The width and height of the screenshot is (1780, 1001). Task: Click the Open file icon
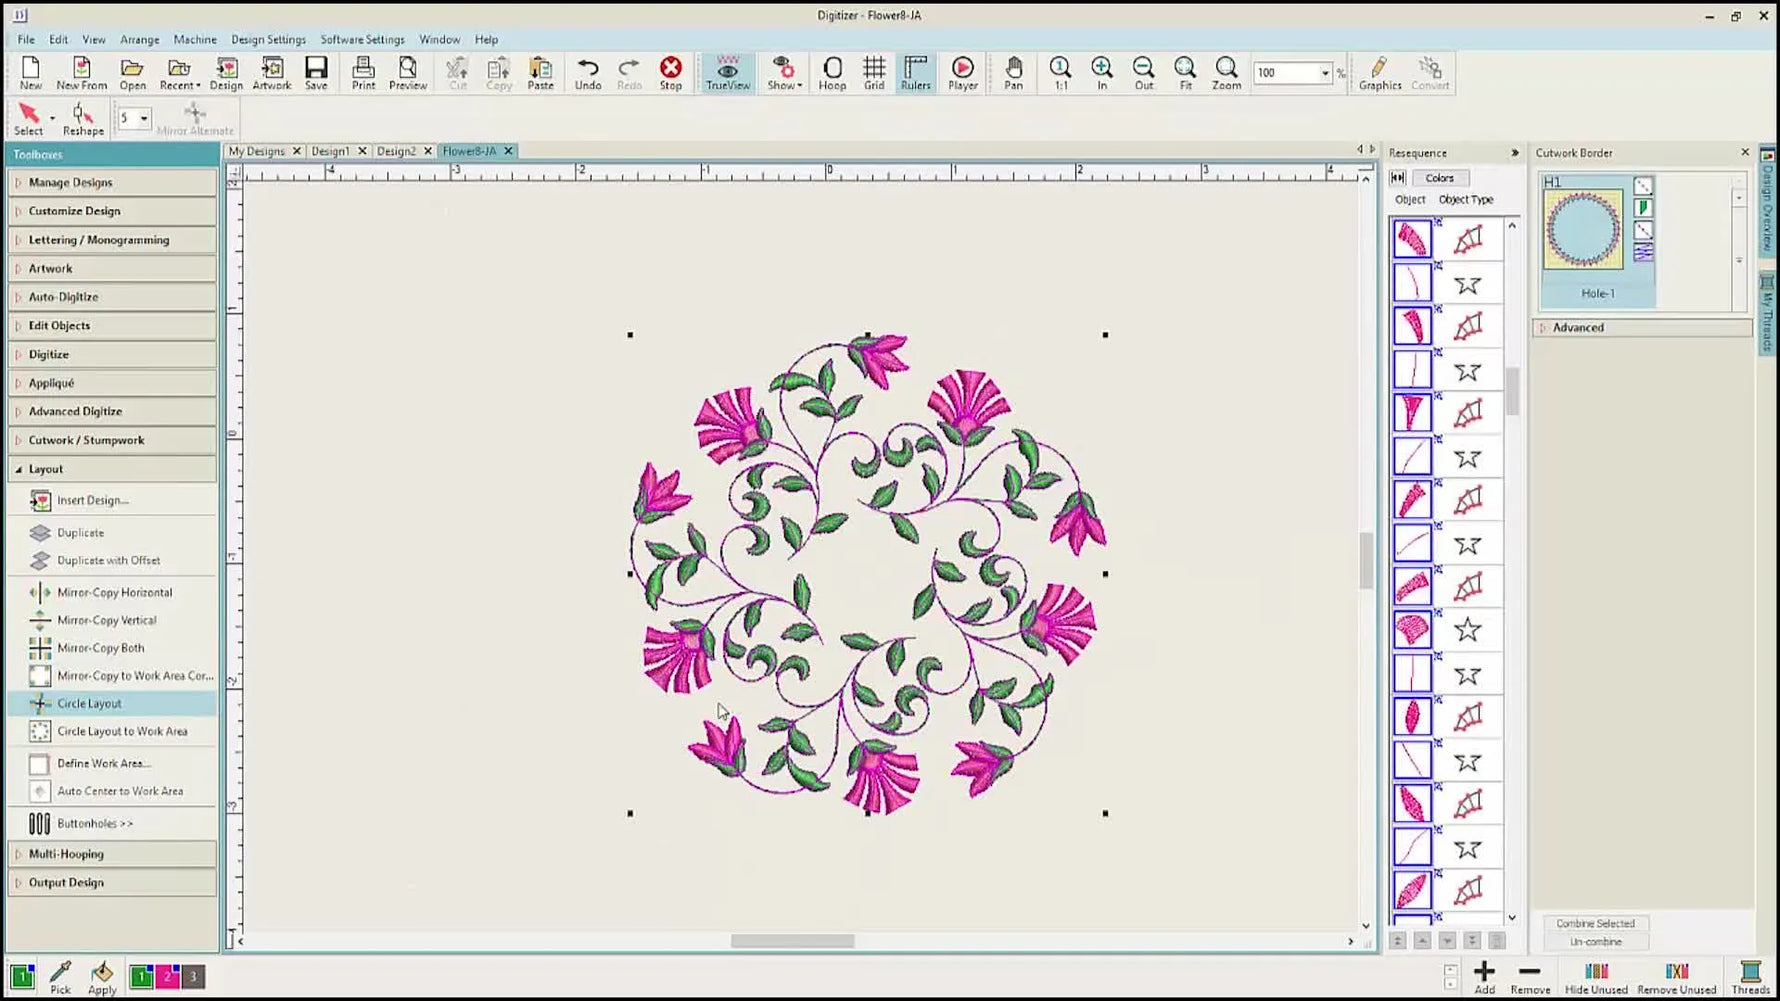(x=132, y=73)
